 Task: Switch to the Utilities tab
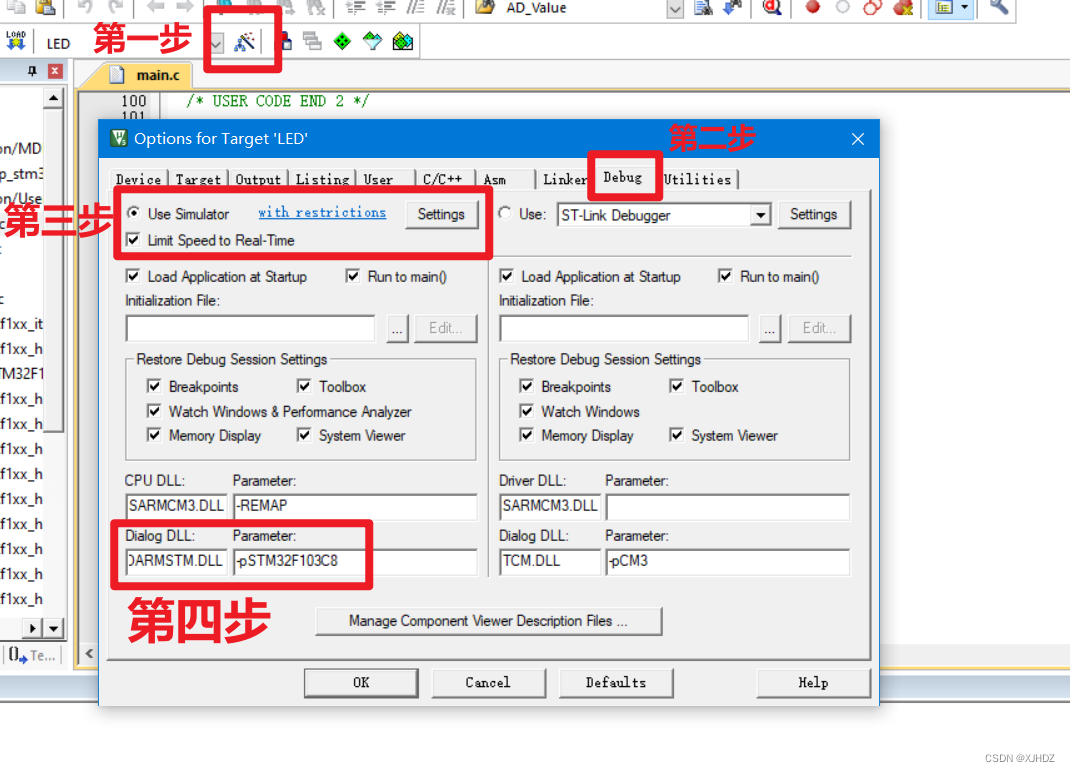tap(697, 180)
